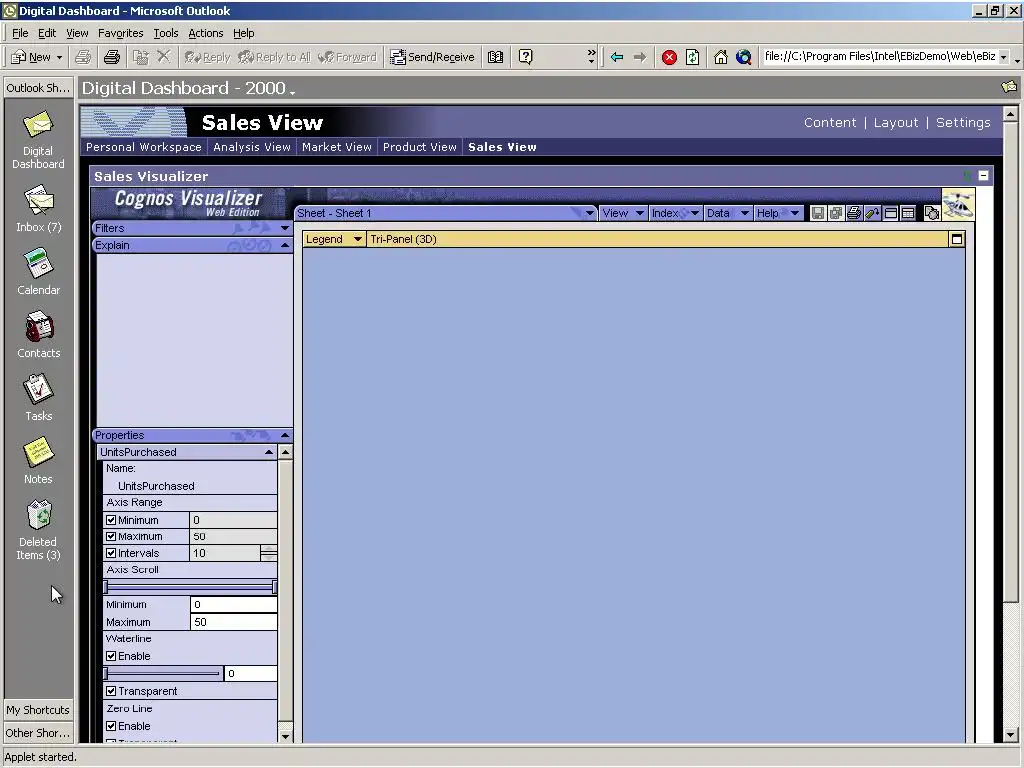The image size is (1024, 768).
Task: Collapse the Explain panel
Action: coord(285,245)
